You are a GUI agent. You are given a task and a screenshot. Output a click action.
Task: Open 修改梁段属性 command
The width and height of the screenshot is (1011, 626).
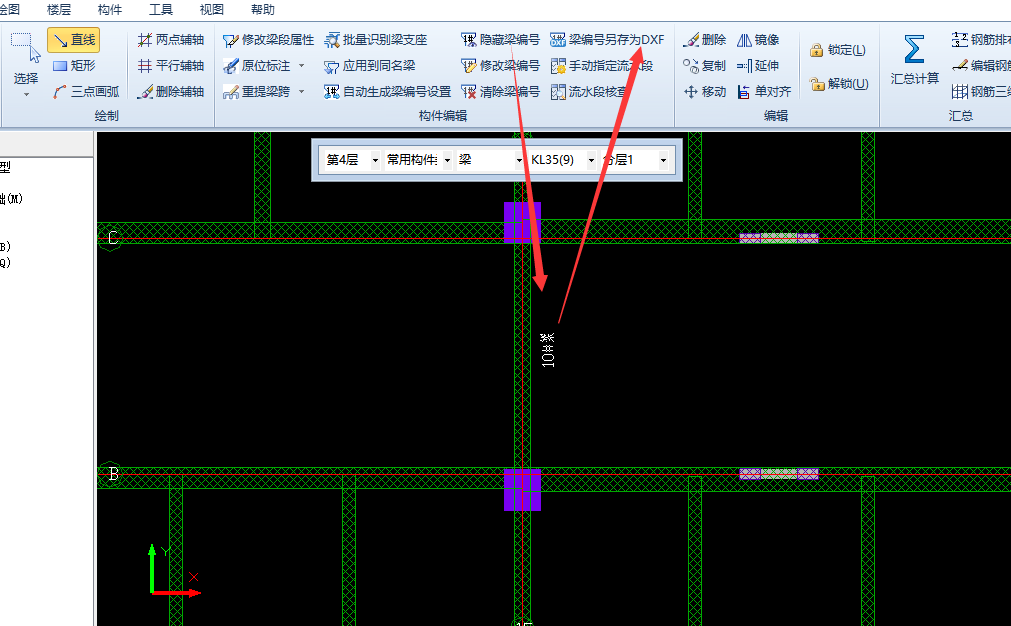[268, 40]
